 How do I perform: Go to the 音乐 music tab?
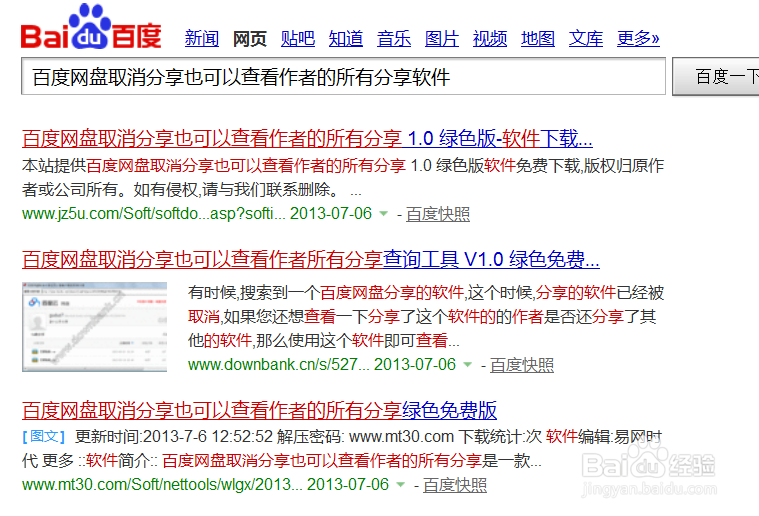point(394,38)
